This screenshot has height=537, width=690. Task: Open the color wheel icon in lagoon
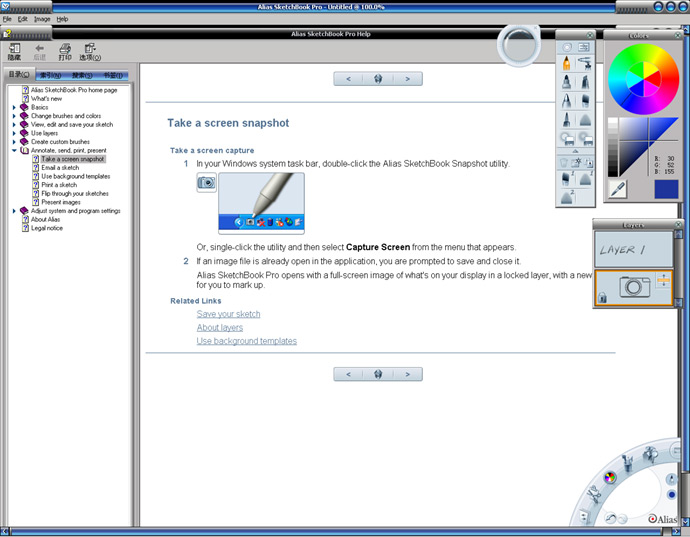point(609,477)
